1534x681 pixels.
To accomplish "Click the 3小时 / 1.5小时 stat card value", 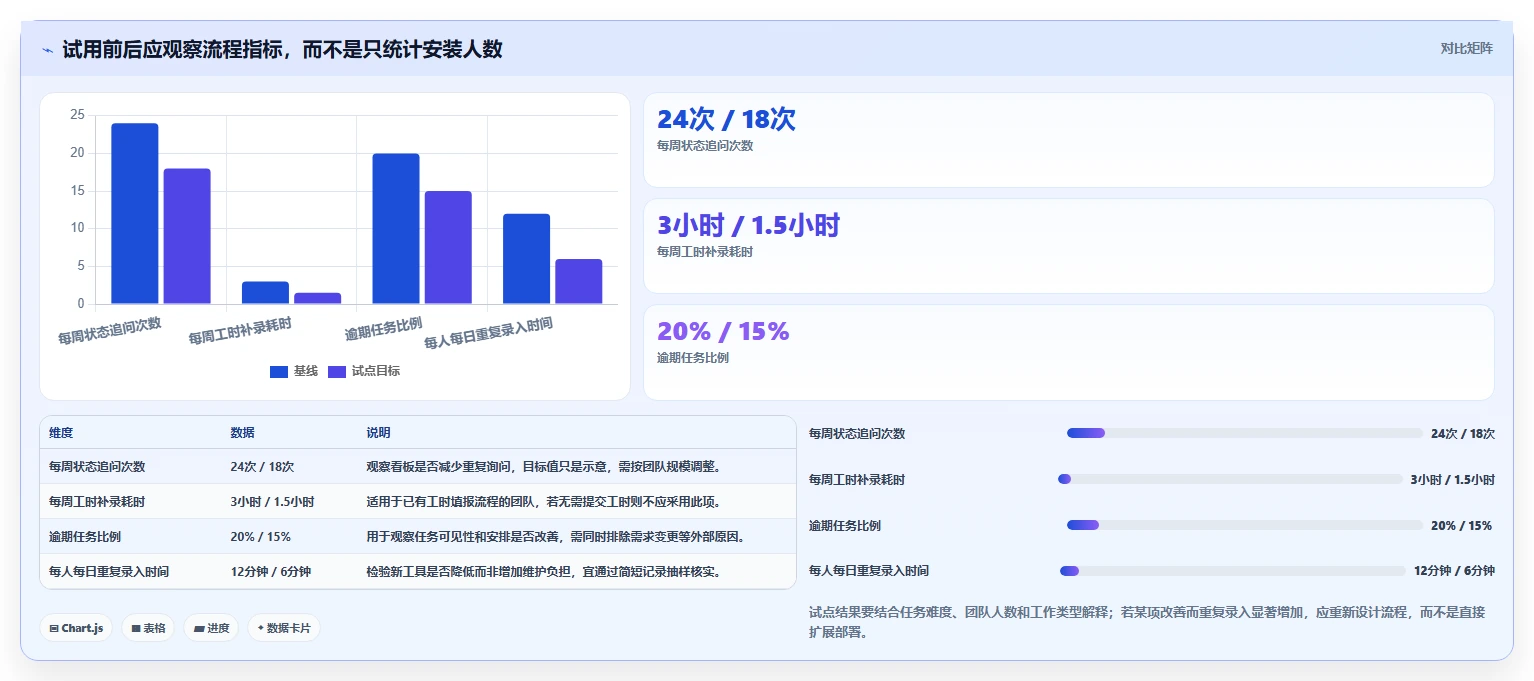I will point(748,225).
